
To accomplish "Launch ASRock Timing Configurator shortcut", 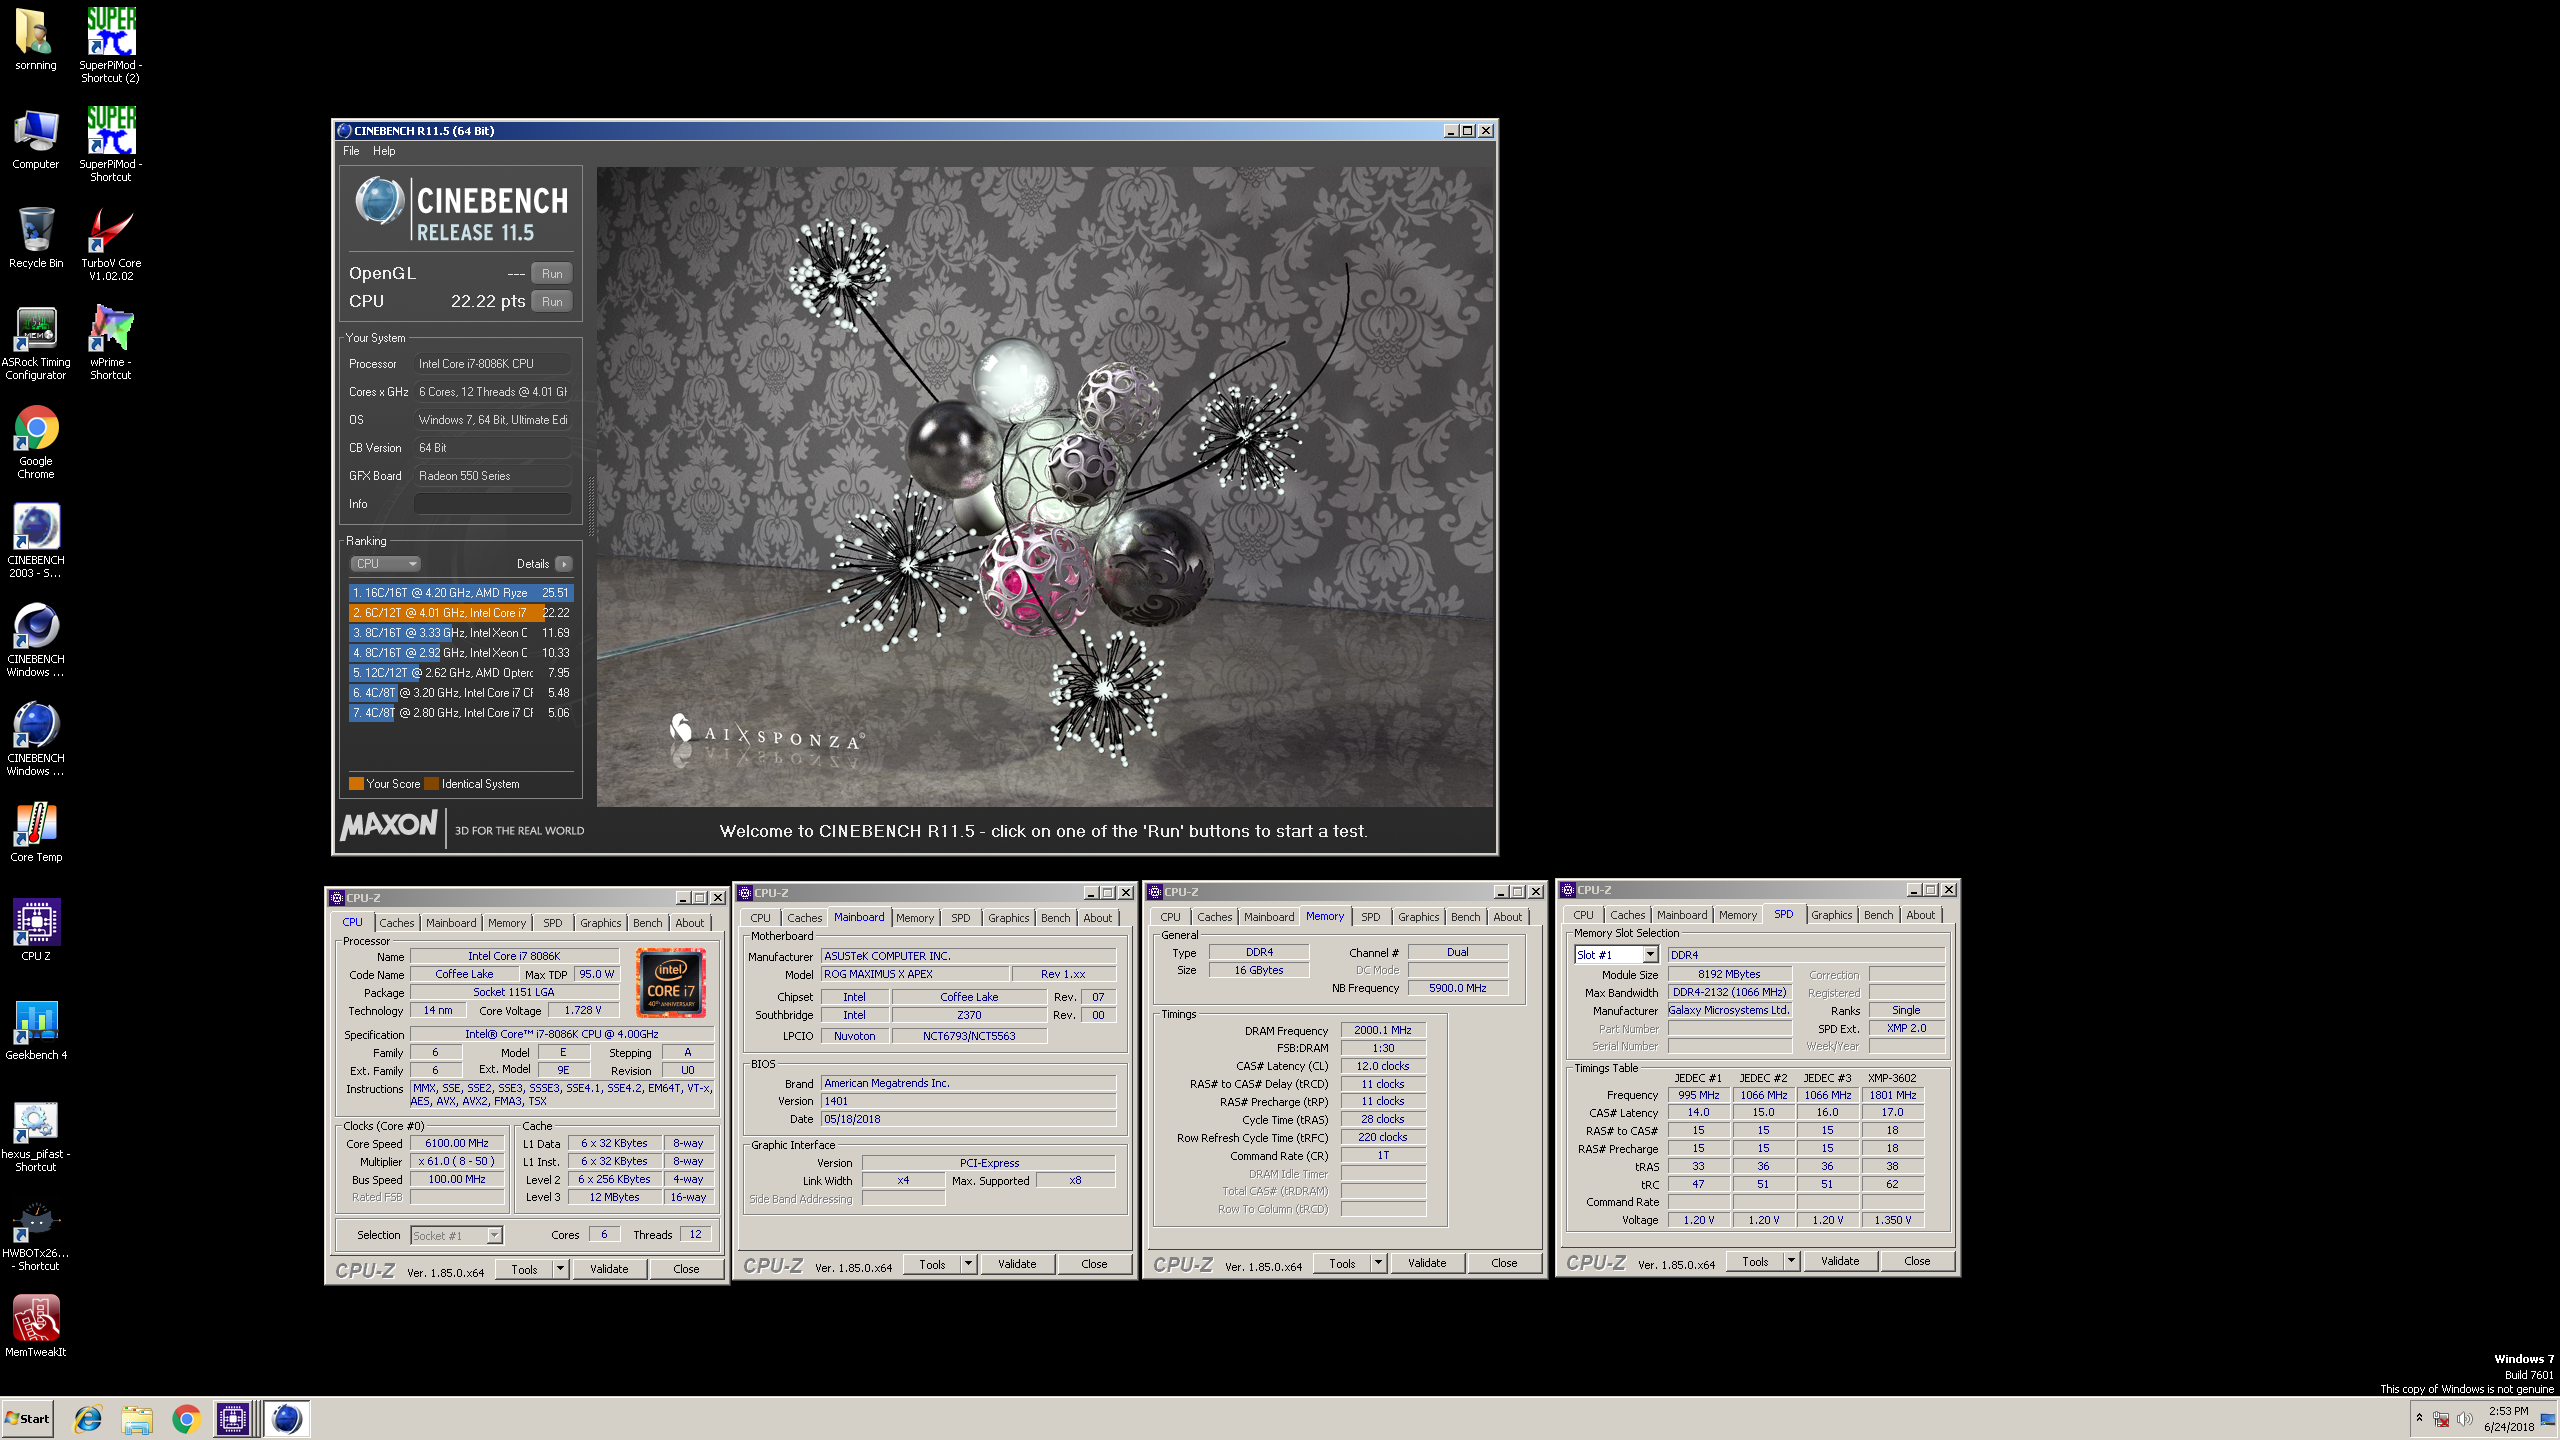I will click(35, 343).
